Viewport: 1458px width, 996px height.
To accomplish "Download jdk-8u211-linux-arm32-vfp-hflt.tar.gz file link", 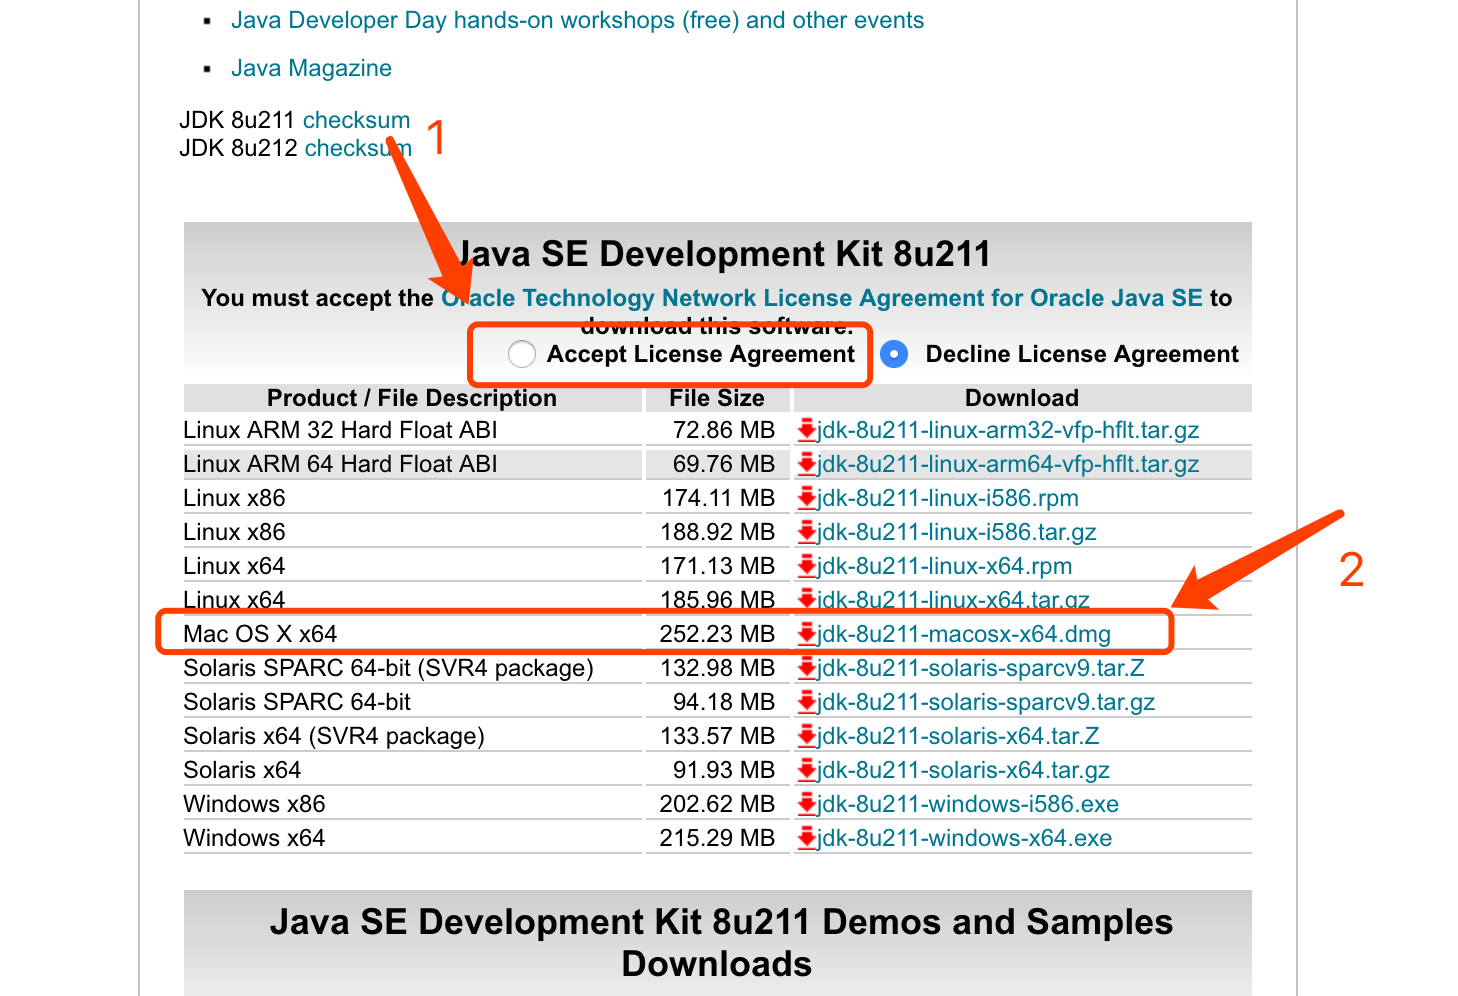I will point(1008,430).
